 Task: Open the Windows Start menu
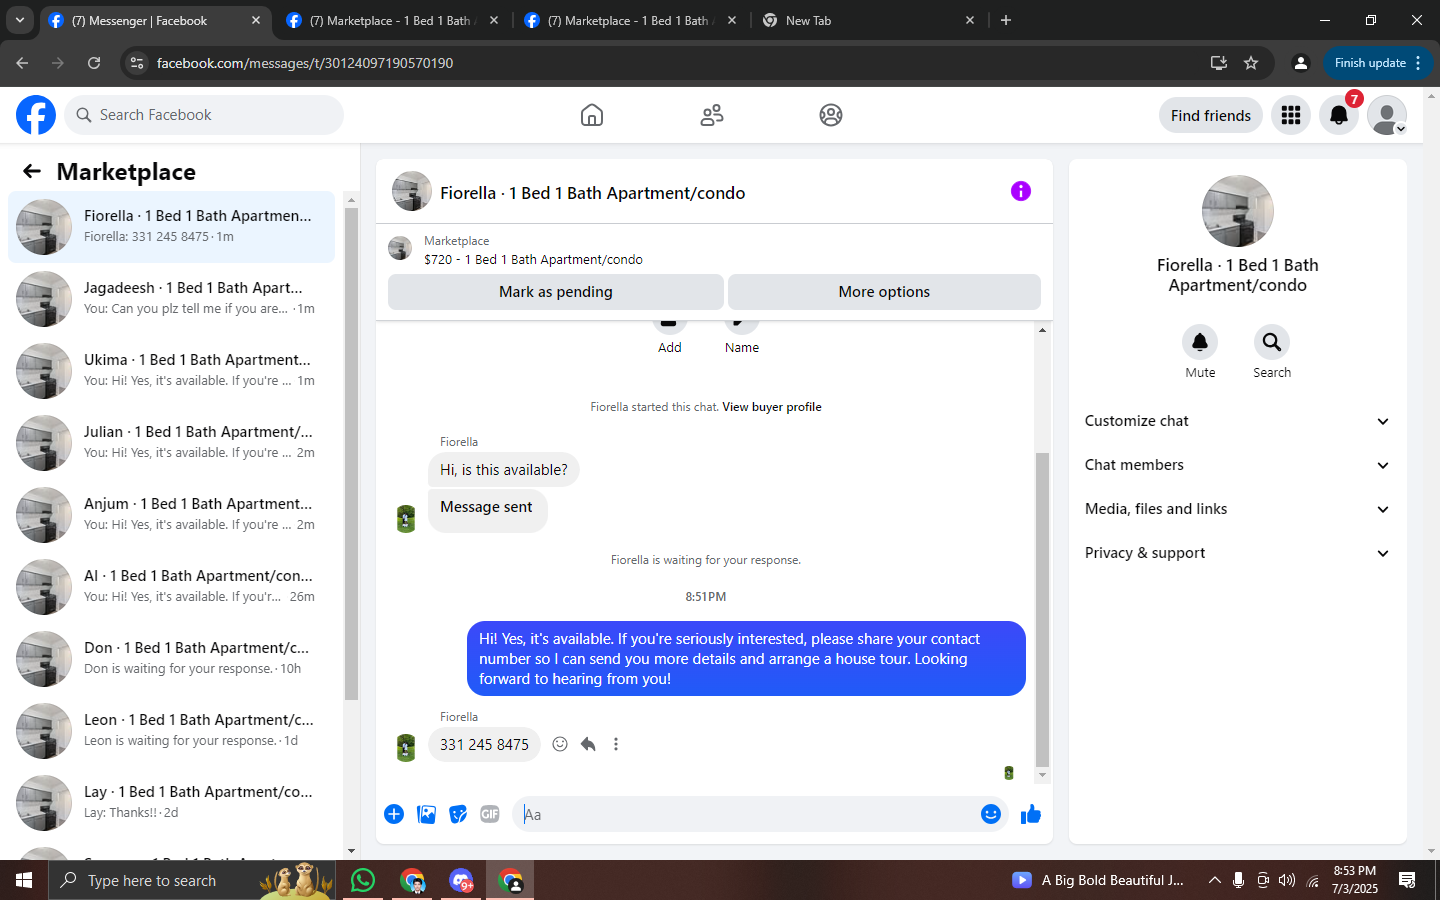(24, 880)
